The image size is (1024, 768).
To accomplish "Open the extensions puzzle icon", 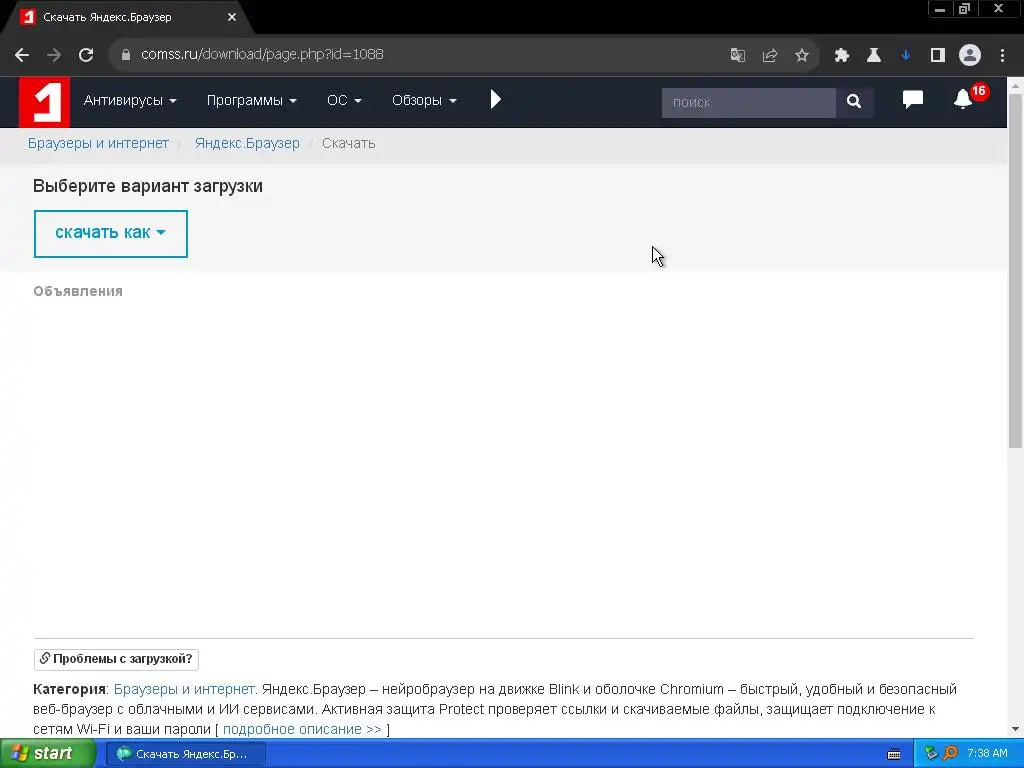I will click(842, 55).
